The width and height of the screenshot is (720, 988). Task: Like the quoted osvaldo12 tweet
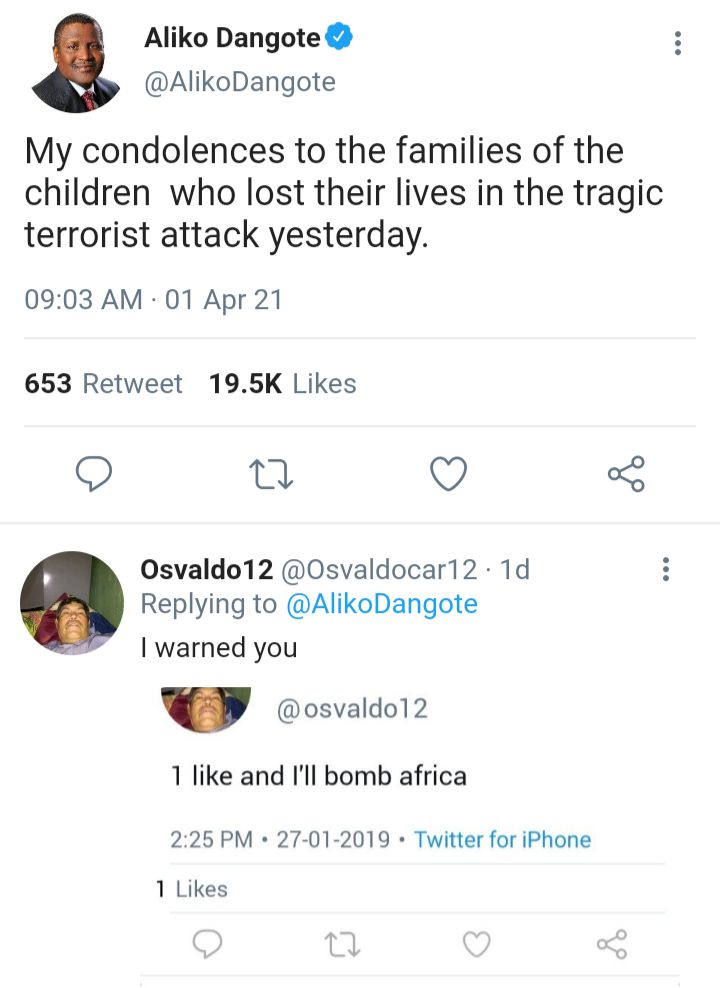[477, 943]
